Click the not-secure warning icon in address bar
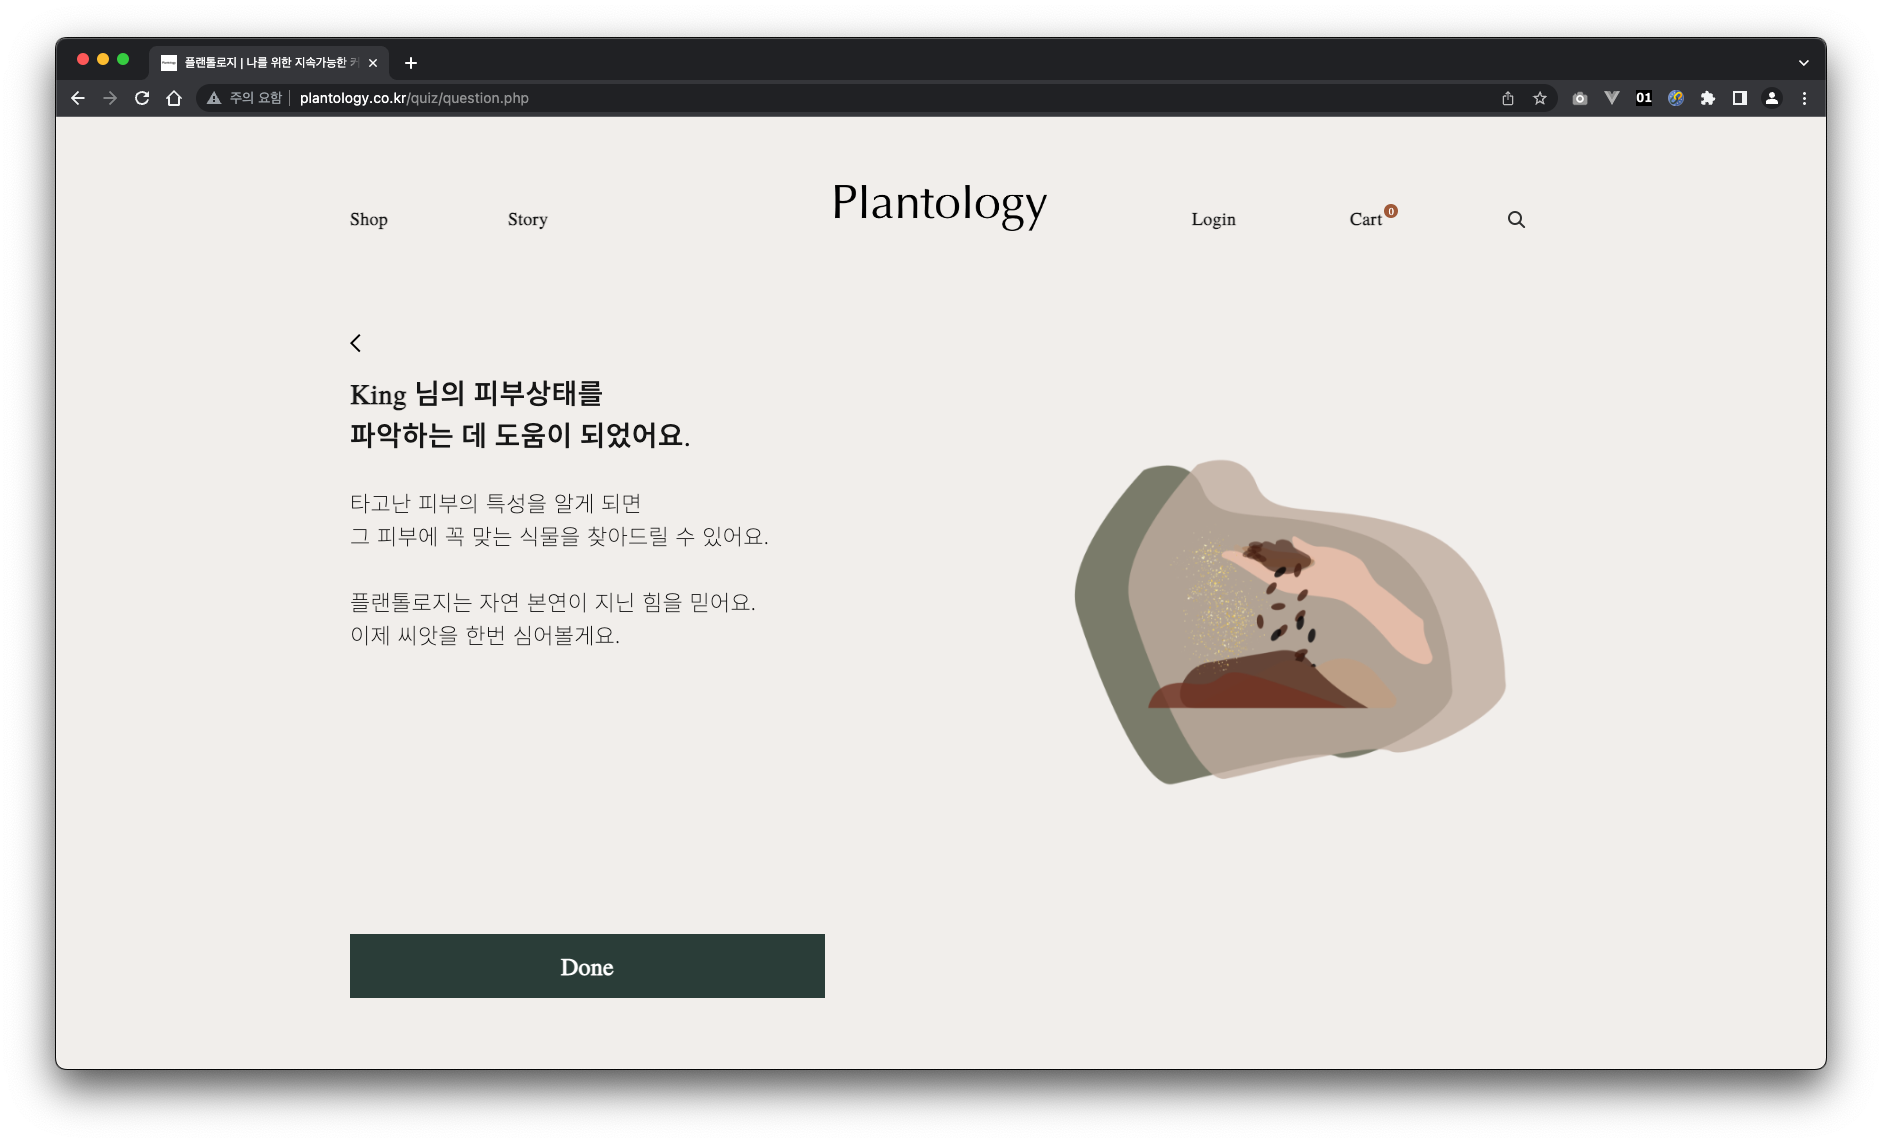 tap(214, 98)
